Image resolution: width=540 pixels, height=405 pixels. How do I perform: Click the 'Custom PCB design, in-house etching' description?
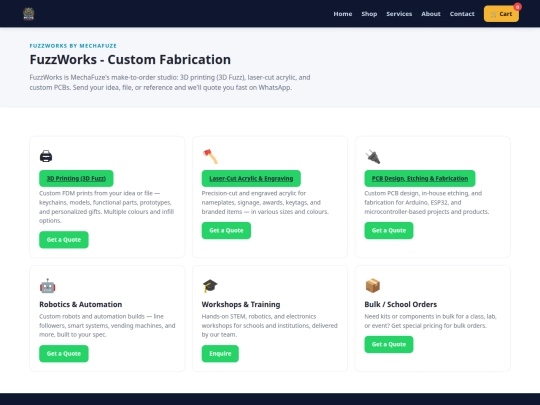click(x=427, y=202)
